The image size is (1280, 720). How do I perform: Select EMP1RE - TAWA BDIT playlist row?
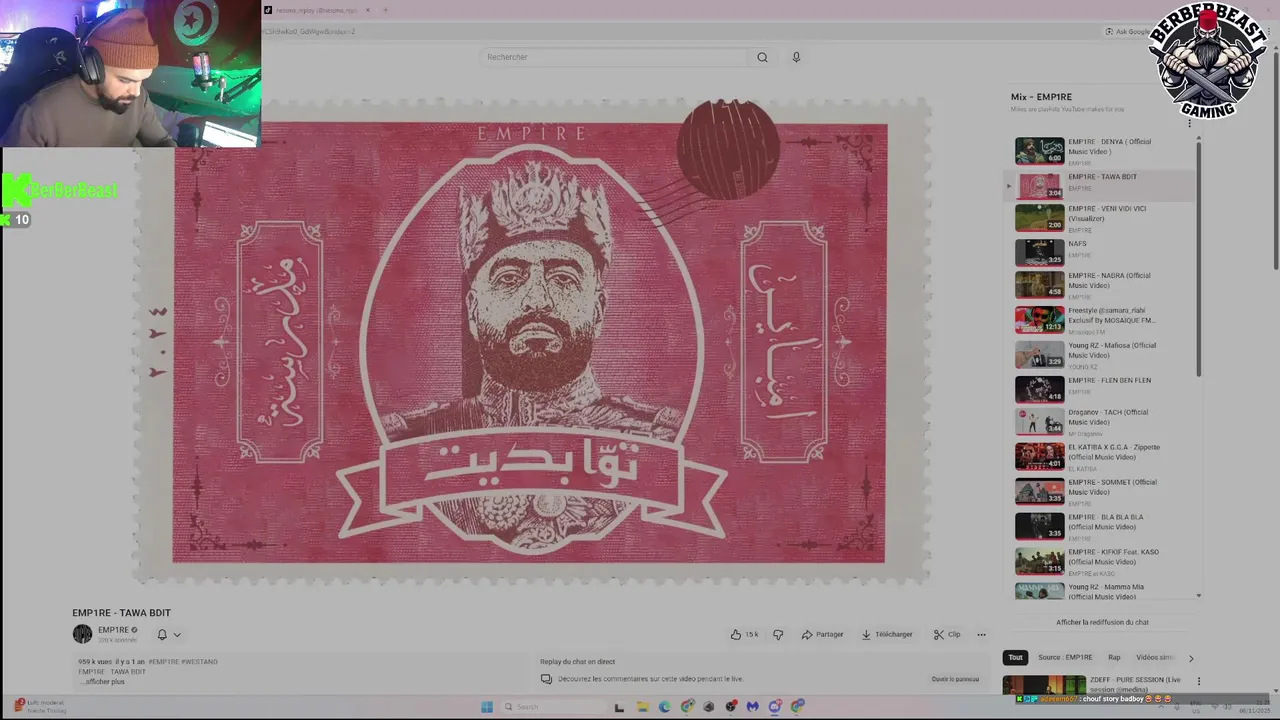pyautogui.click(x=1099, y=185)
